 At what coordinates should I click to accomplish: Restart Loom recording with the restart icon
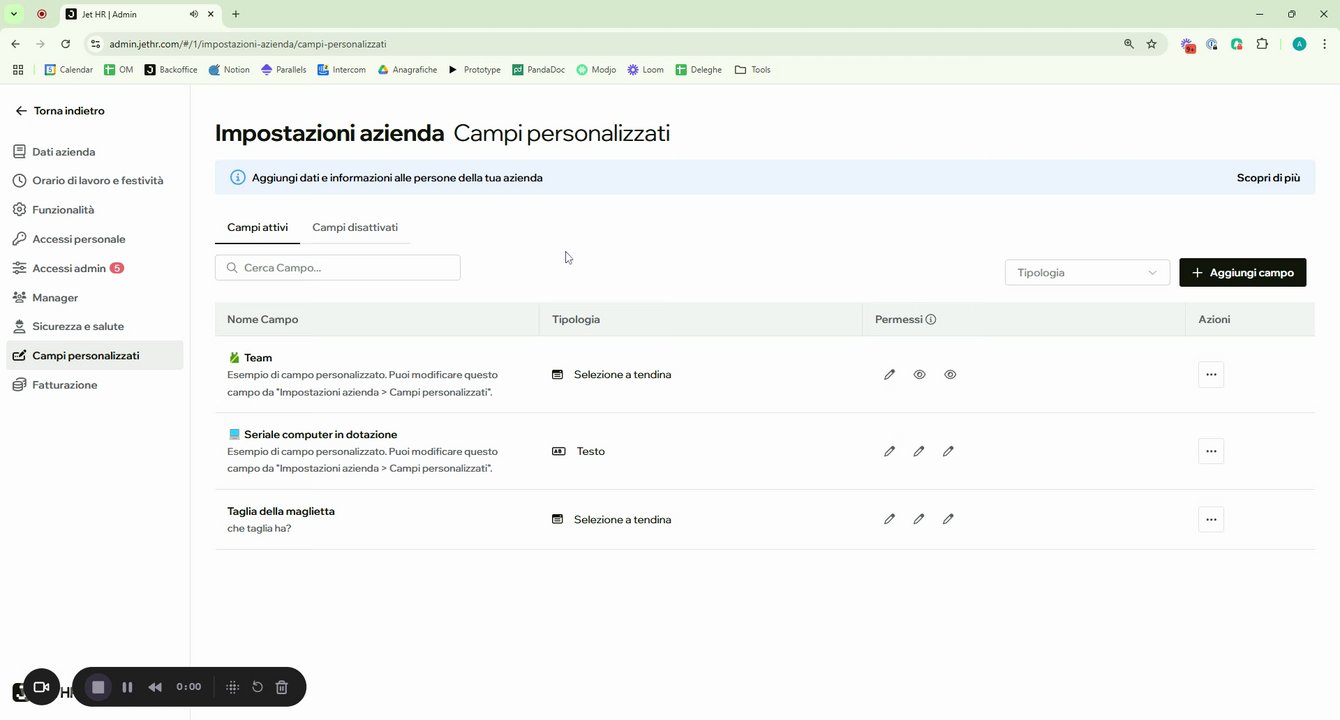[257, 687]
